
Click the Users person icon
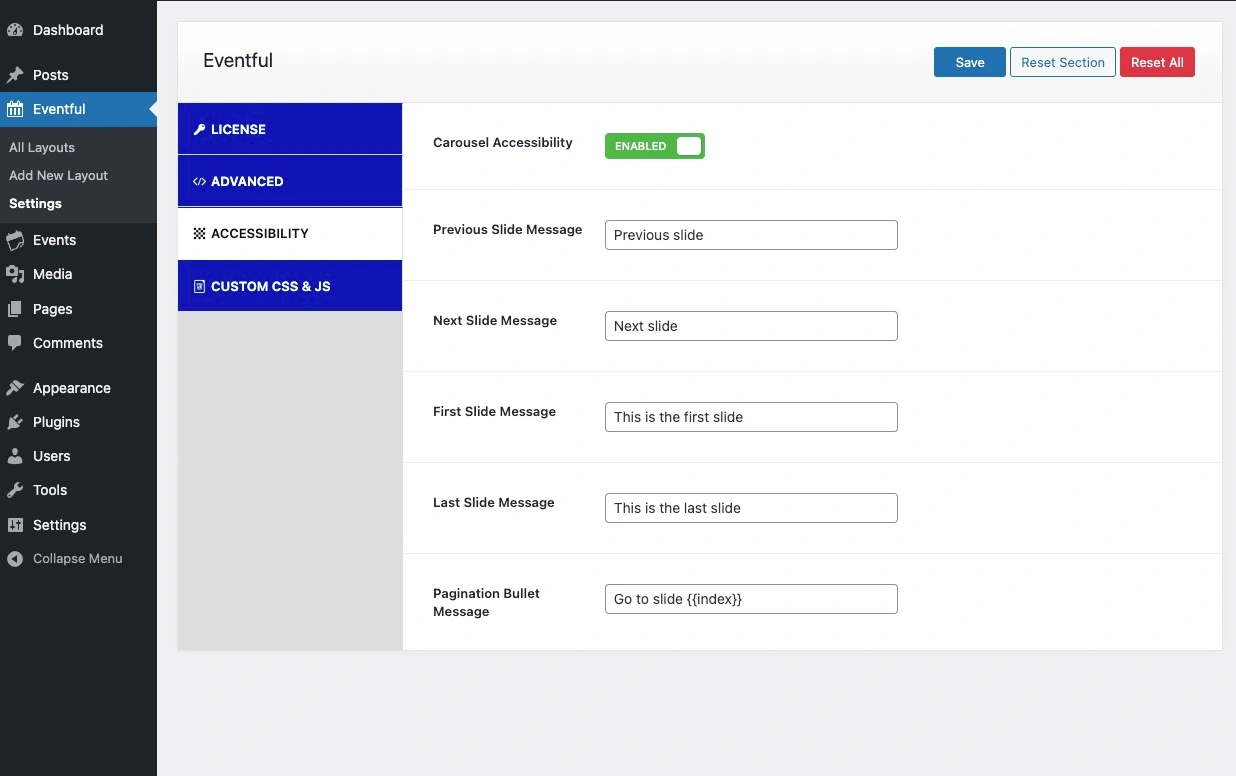15,456
